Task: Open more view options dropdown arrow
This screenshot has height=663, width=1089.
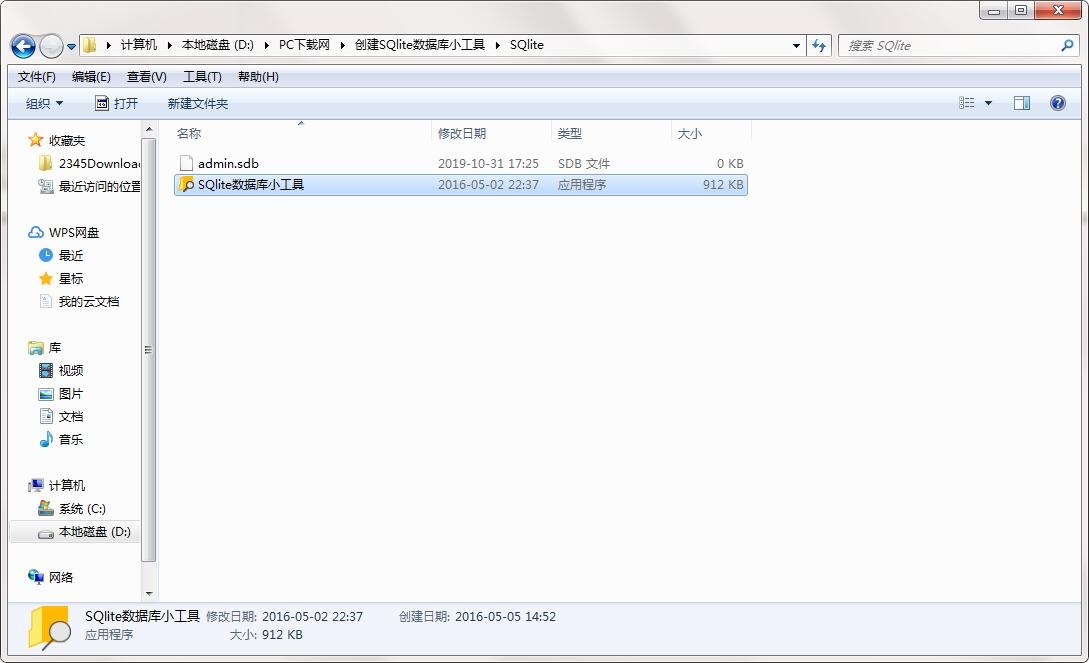Action: [x=988, y=103]
